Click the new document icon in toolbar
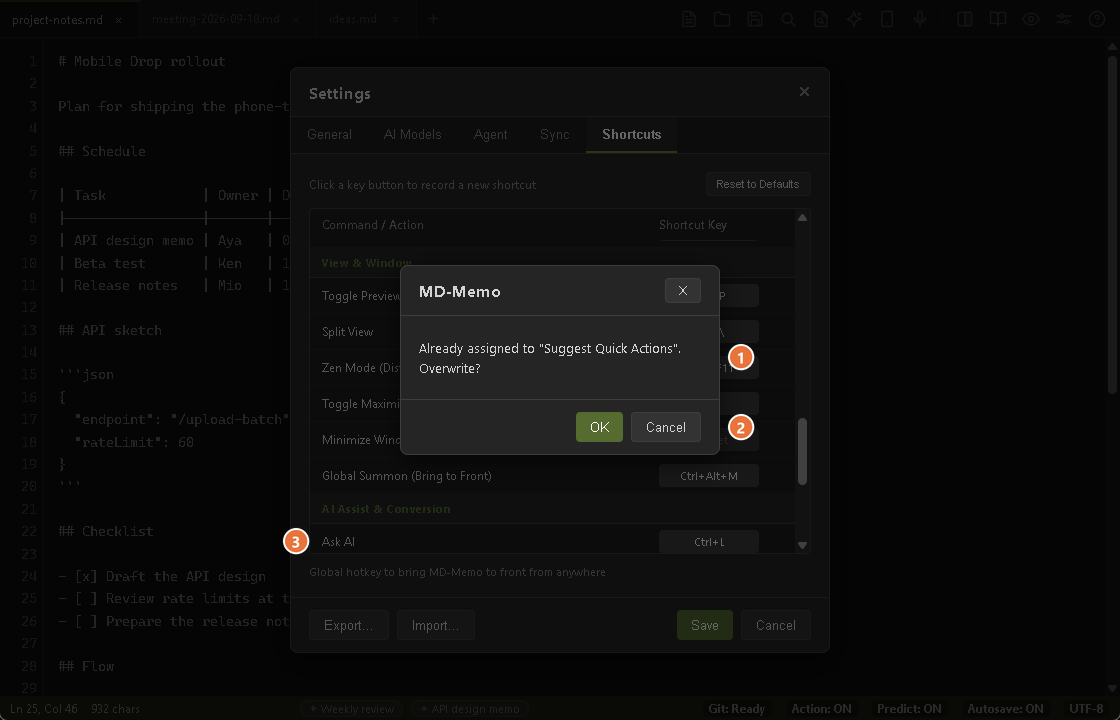1120x720 pixels. (689, 19)
